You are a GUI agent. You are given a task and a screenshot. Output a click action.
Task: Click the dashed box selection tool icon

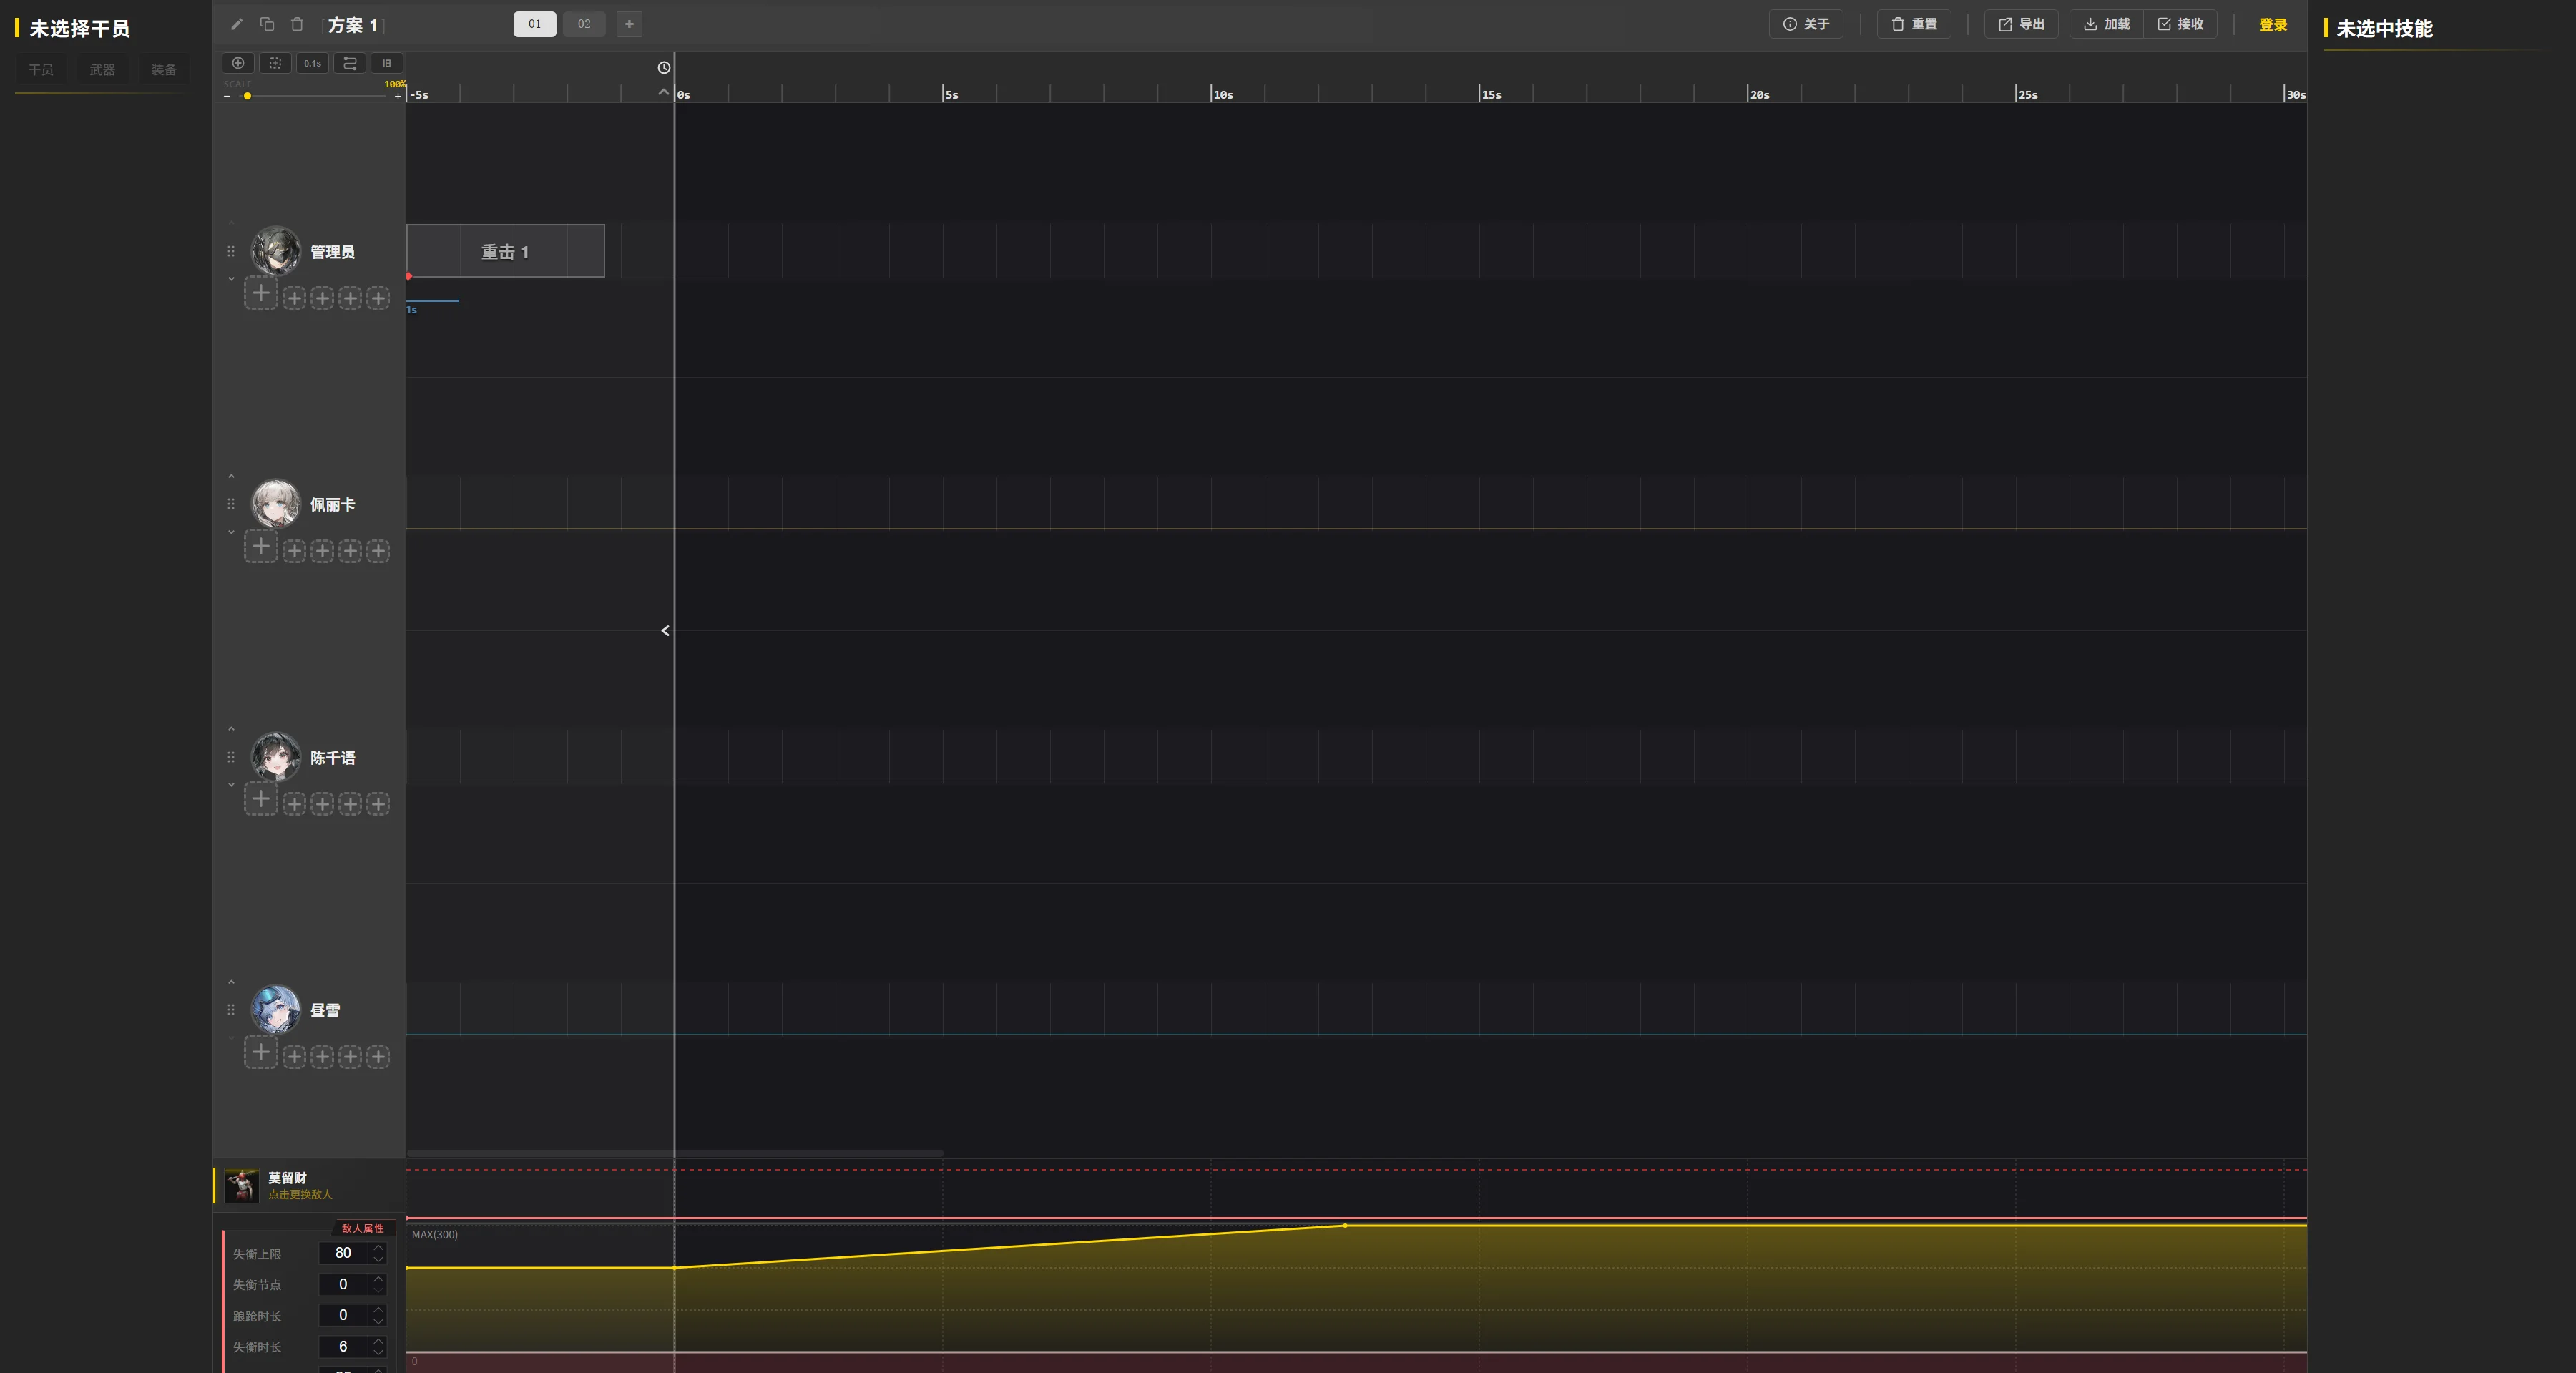click(x=275, y=63)
